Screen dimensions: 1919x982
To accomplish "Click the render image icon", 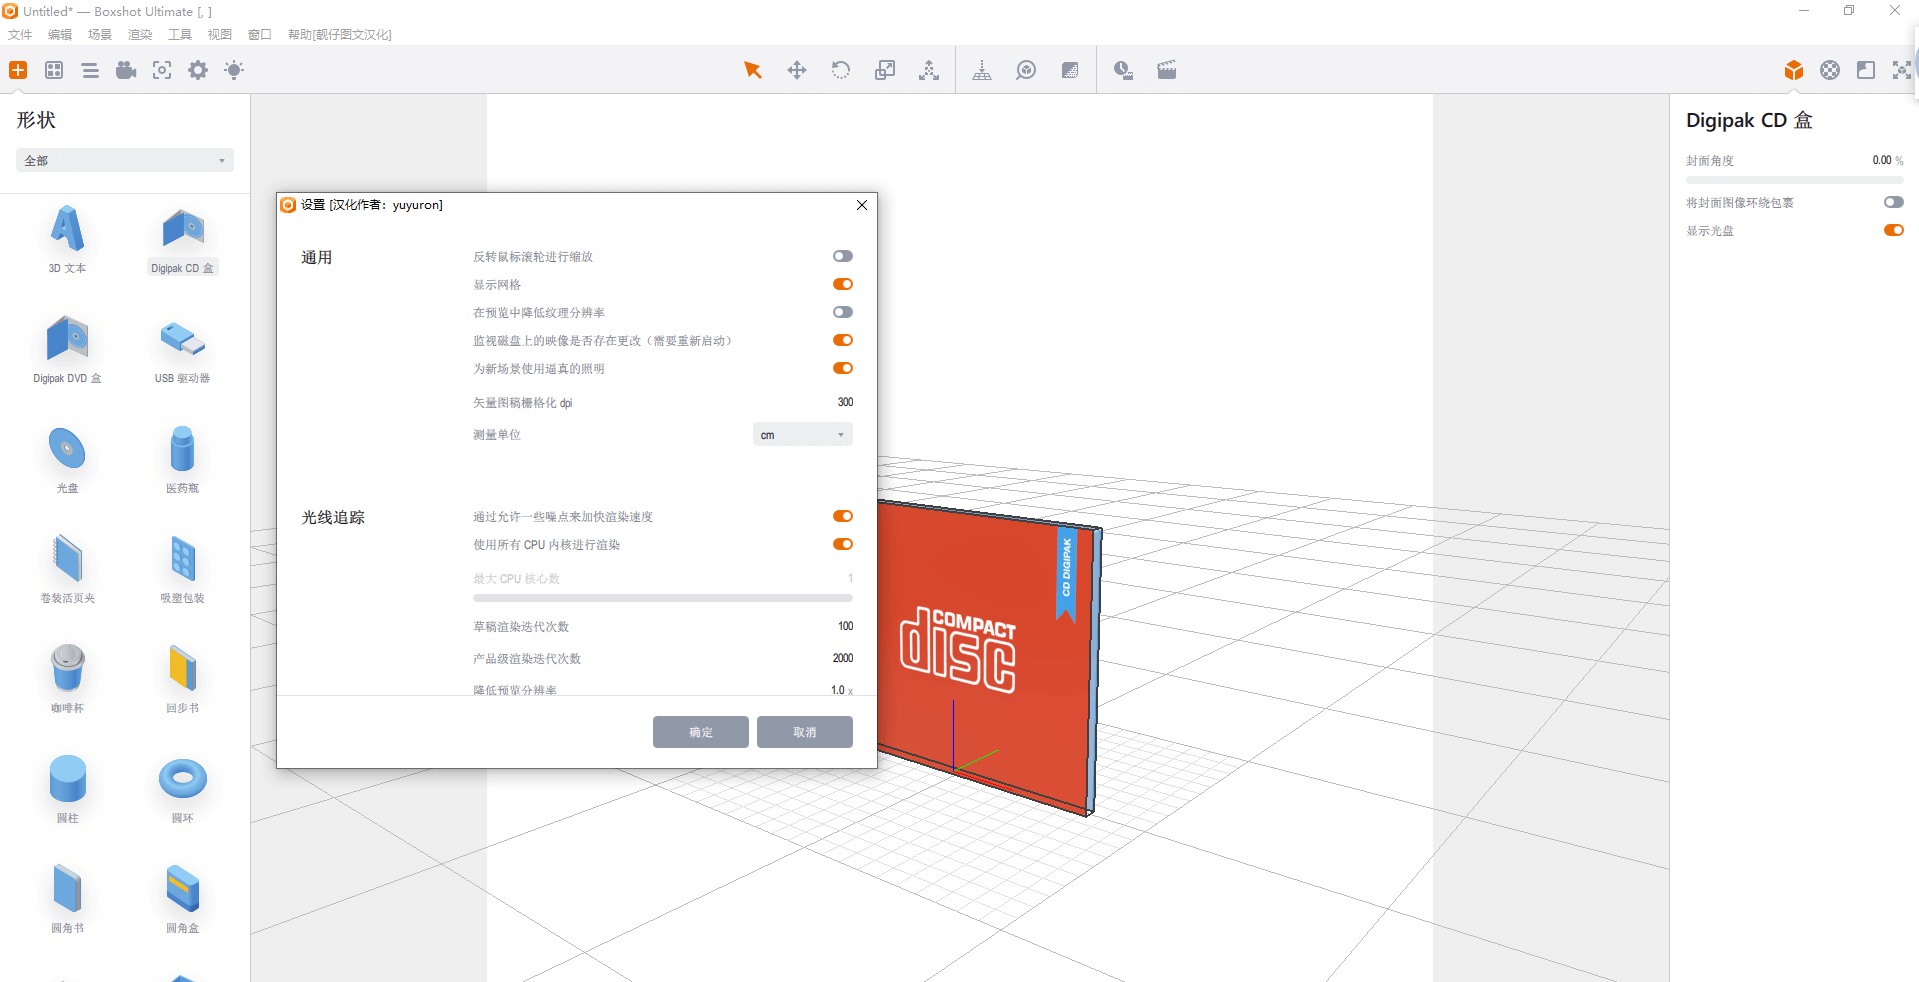I will (1123, 70).
